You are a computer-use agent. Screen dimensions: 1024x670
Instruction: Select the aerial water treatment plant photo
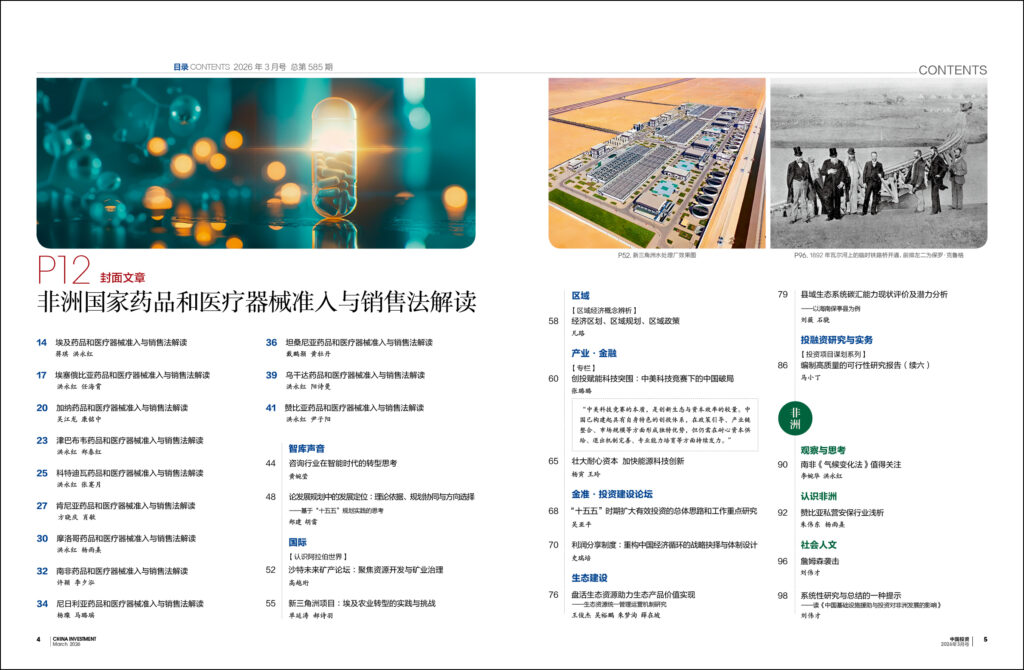[x=656, y=163]
